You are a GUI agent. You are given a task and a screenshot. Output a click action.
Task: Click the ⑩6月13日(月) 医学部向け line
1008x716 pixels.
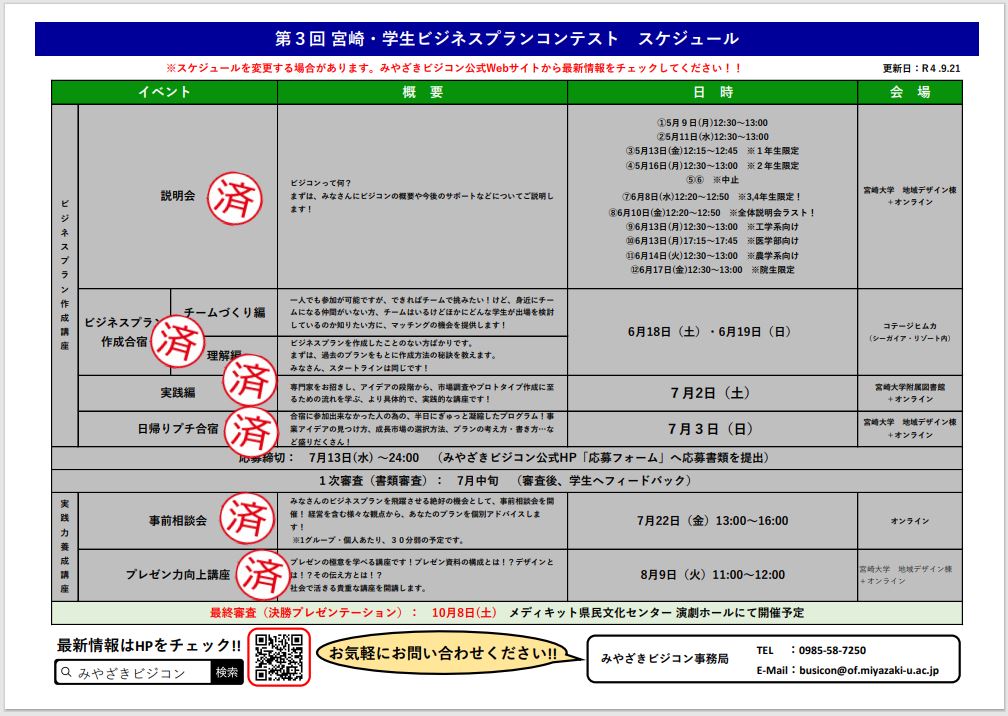click(712, 241)
